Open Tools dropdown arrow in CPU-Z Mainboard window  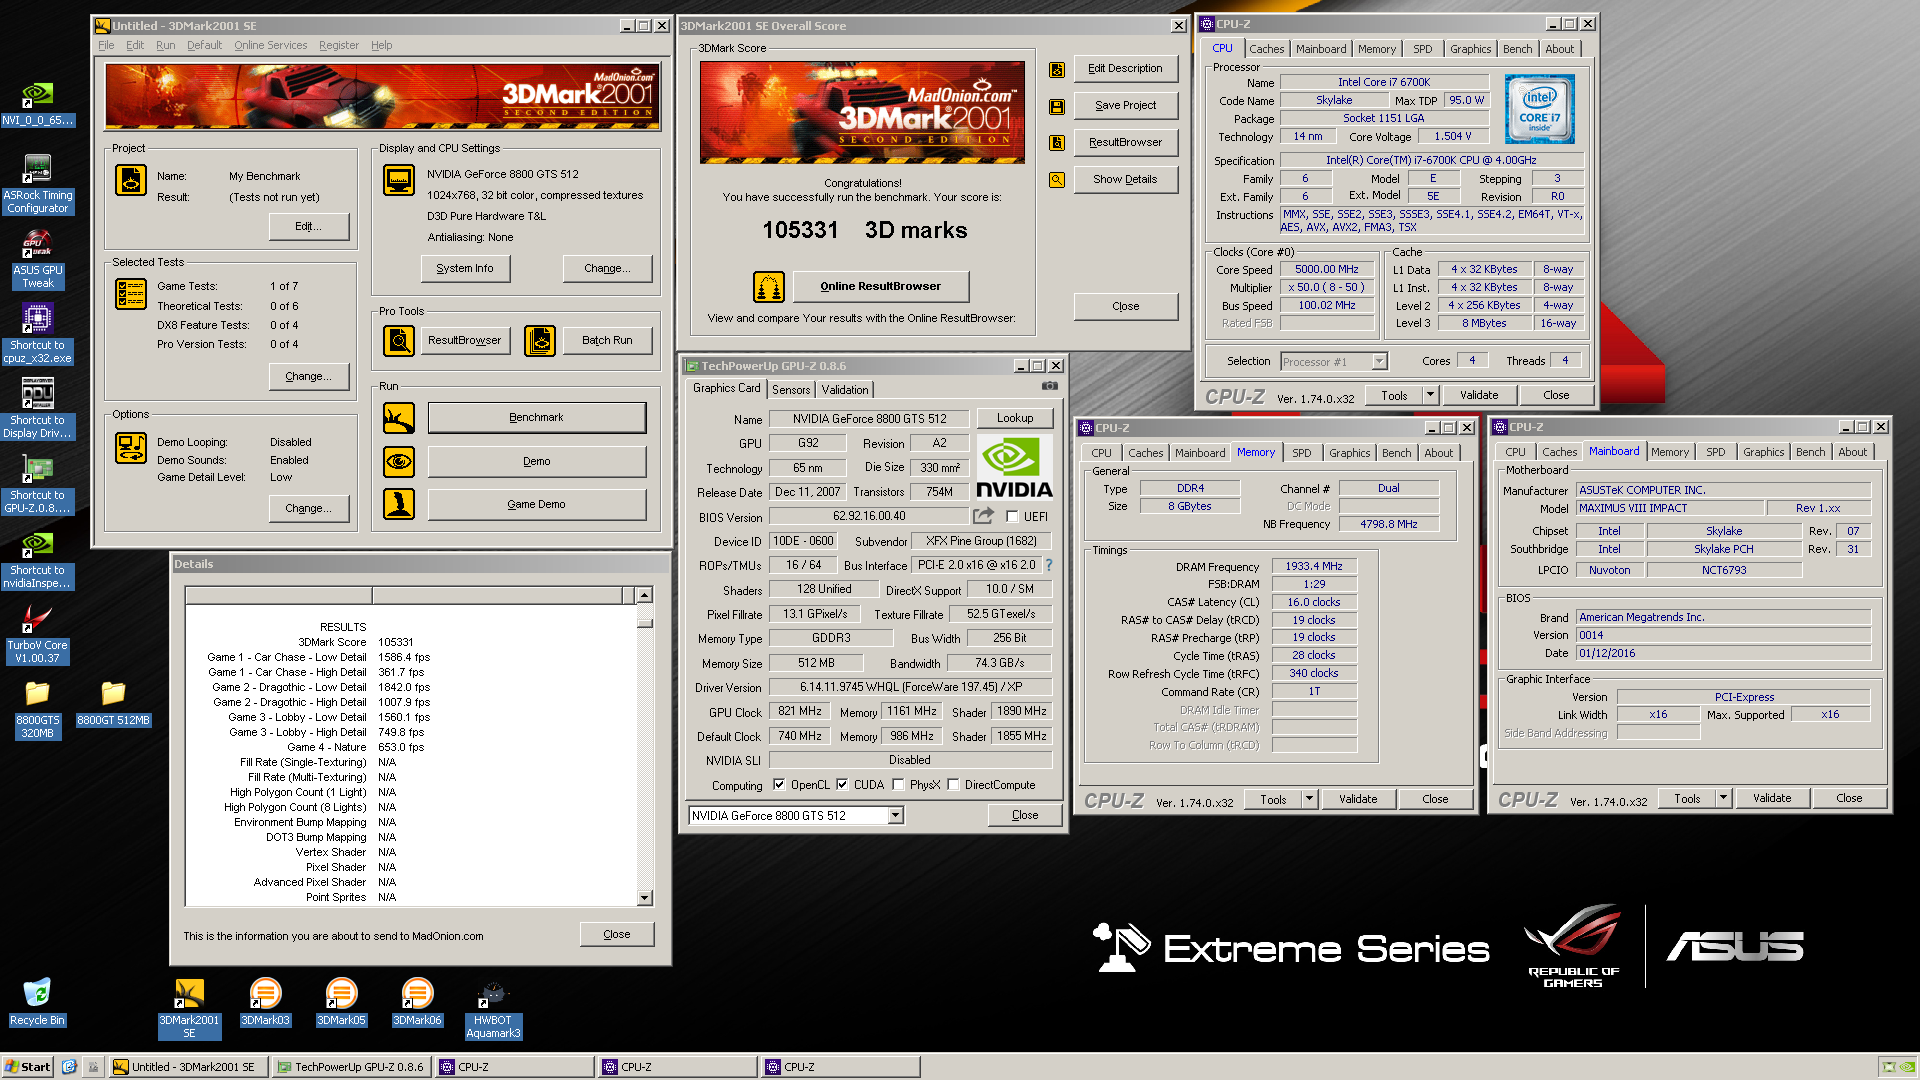[x=1723, y=798]
